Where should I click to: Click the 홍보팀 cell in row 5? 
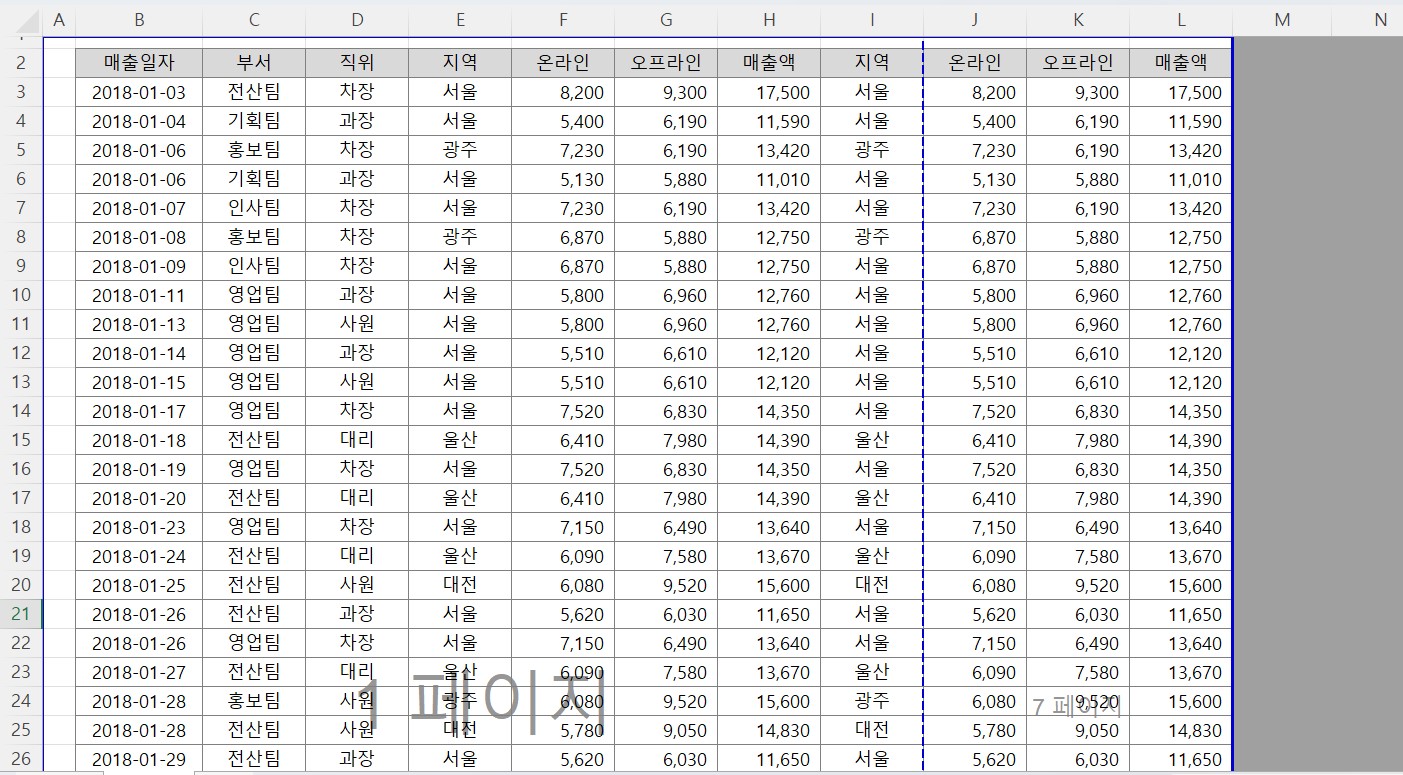tap(253, 149)
